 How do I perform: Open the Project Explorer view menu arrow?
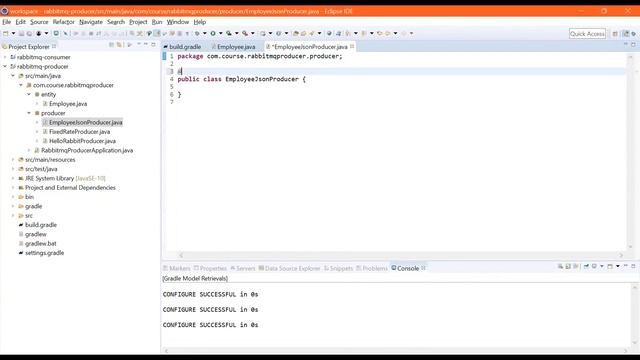[x=139, y=44]
